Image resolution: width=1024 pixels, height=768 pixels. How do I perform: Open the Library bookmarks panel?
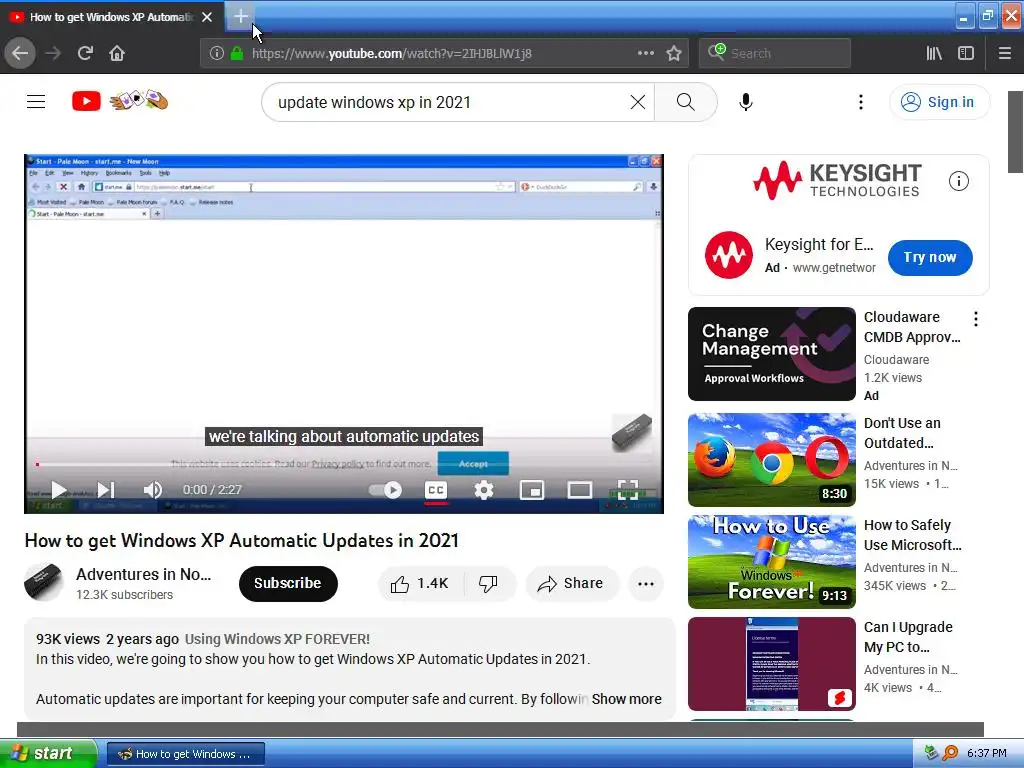click(934, 53)
